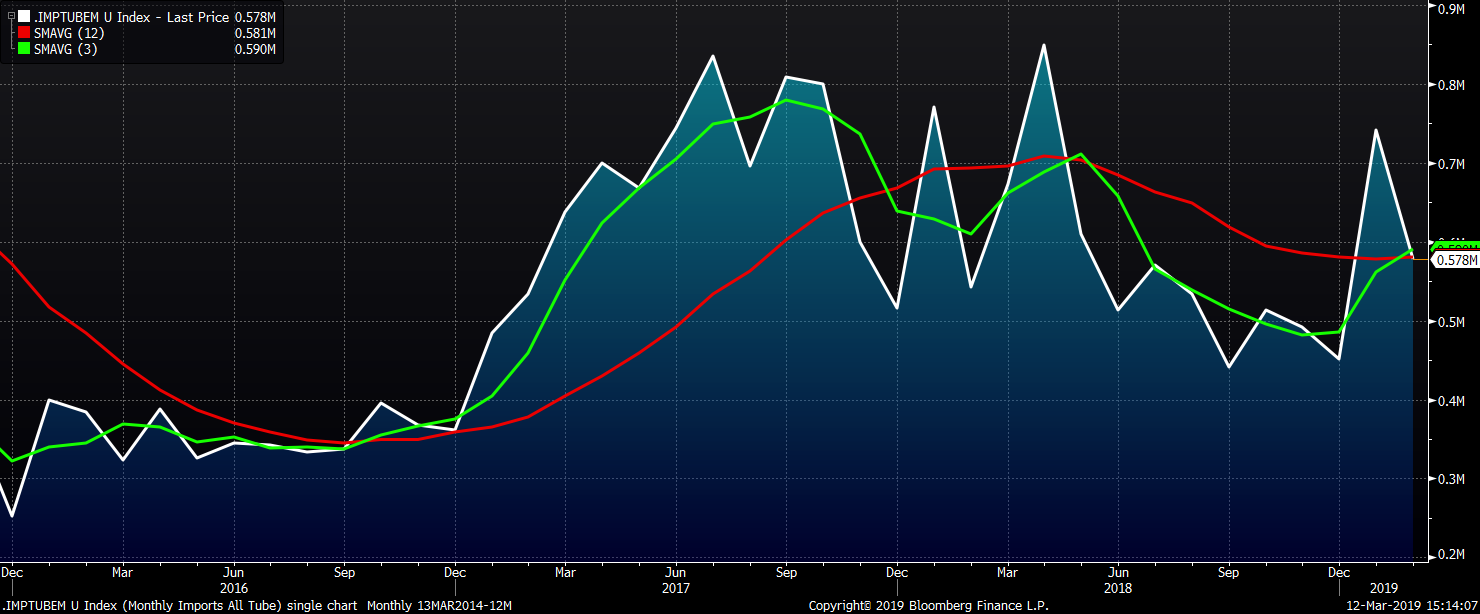Click the green SMAVG (3) color swatch

[x=23, y=49]
